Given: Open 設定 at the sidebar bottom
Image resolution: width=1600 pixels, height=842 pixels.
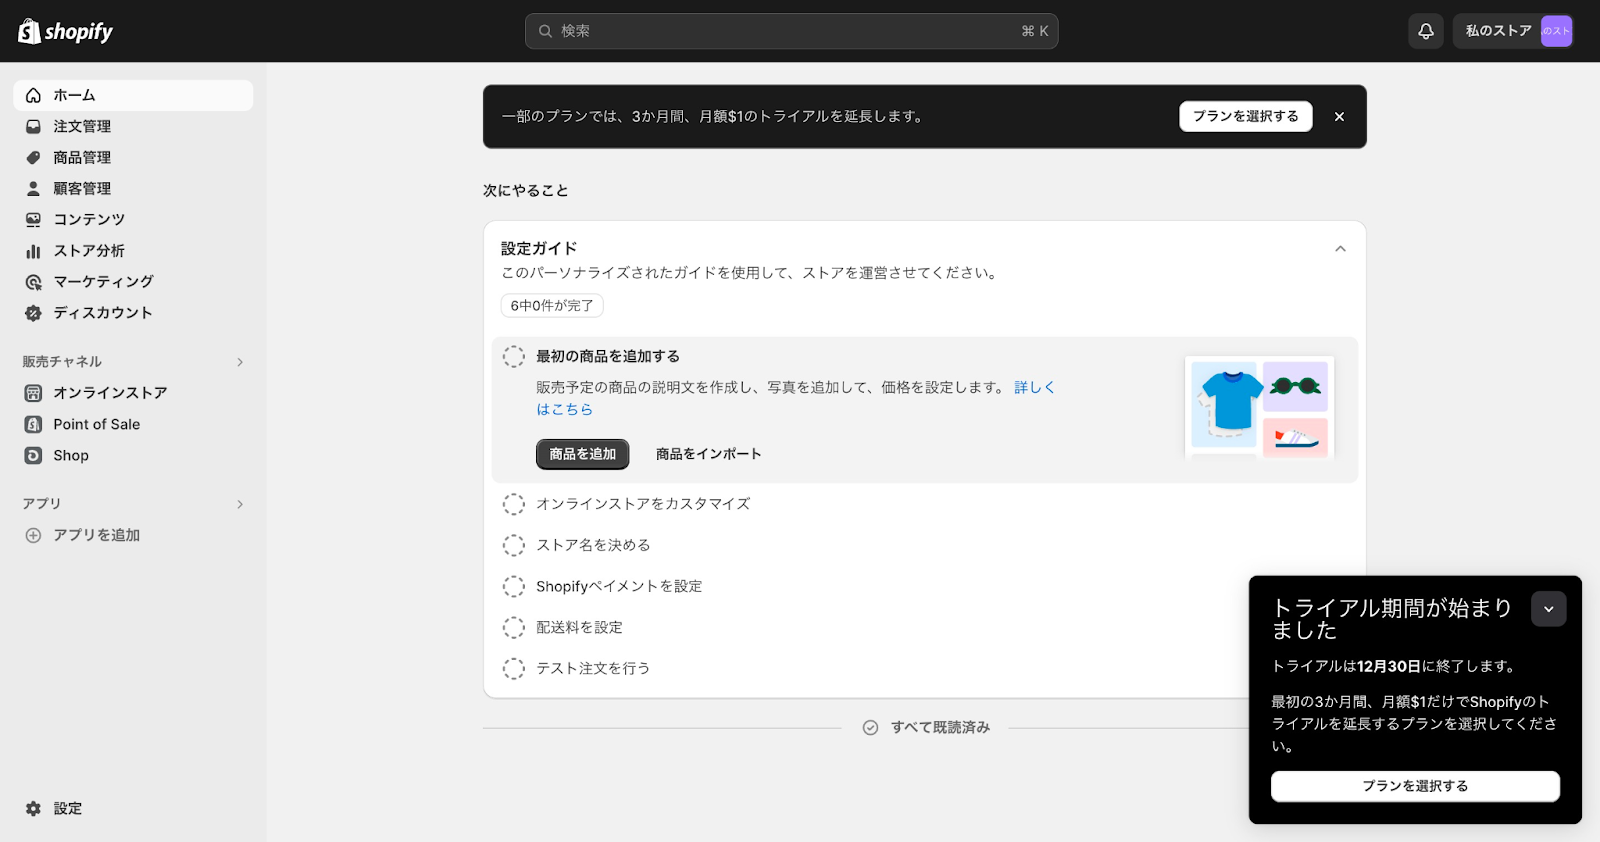Looking at the screenshot, I should (x=133, y=808).
